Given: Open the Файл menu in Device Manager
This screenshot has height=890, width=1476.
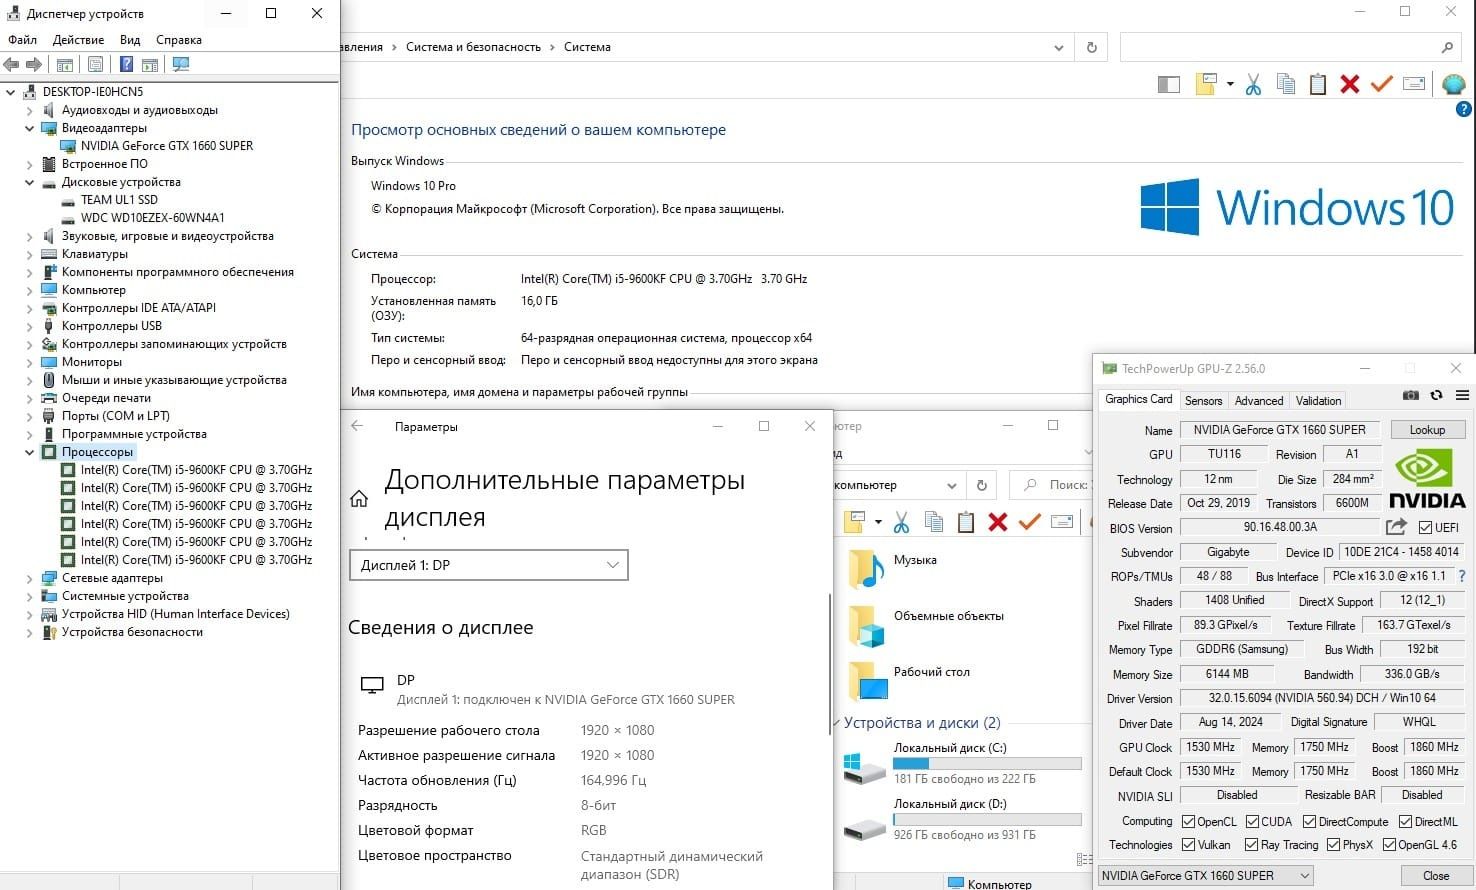Looking at the screenshot, I should tap(22, 40).
